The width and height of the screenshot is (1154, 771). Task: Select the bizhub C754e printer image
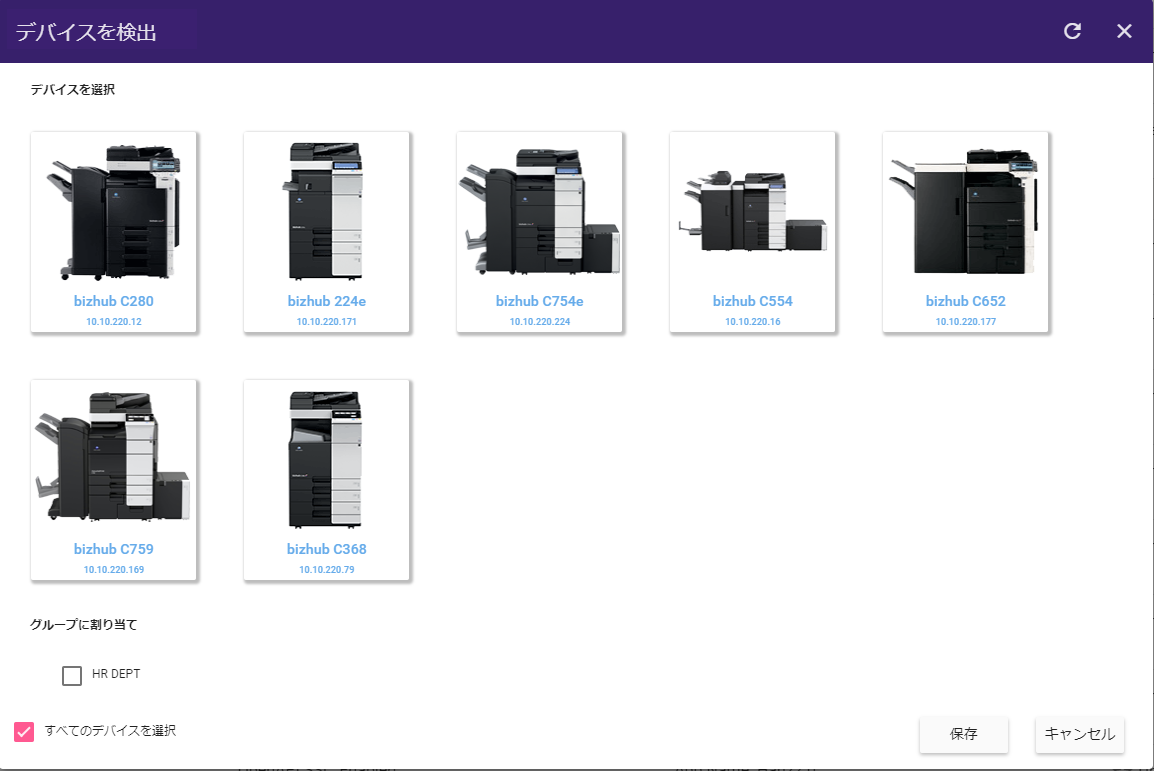[539, 211]
